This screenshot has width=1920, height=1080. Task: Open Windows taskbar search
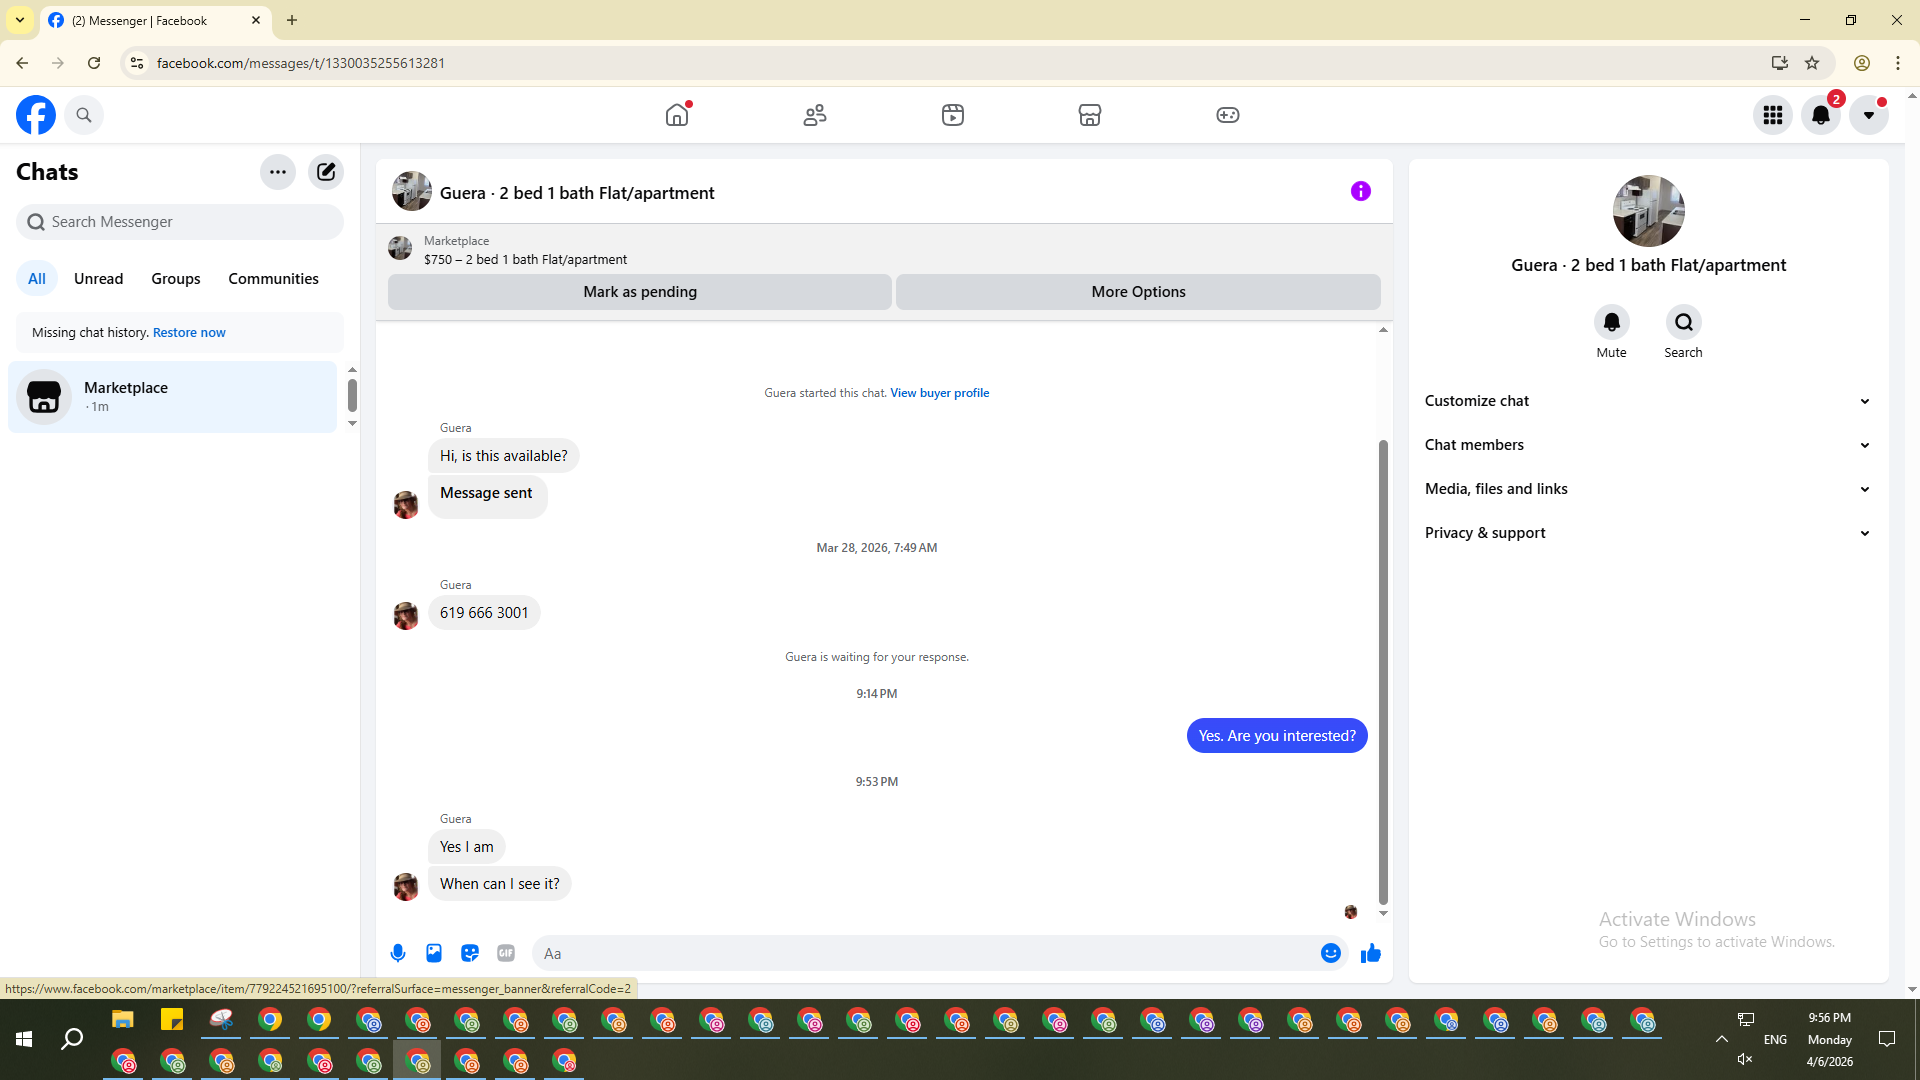(72, 1040)
